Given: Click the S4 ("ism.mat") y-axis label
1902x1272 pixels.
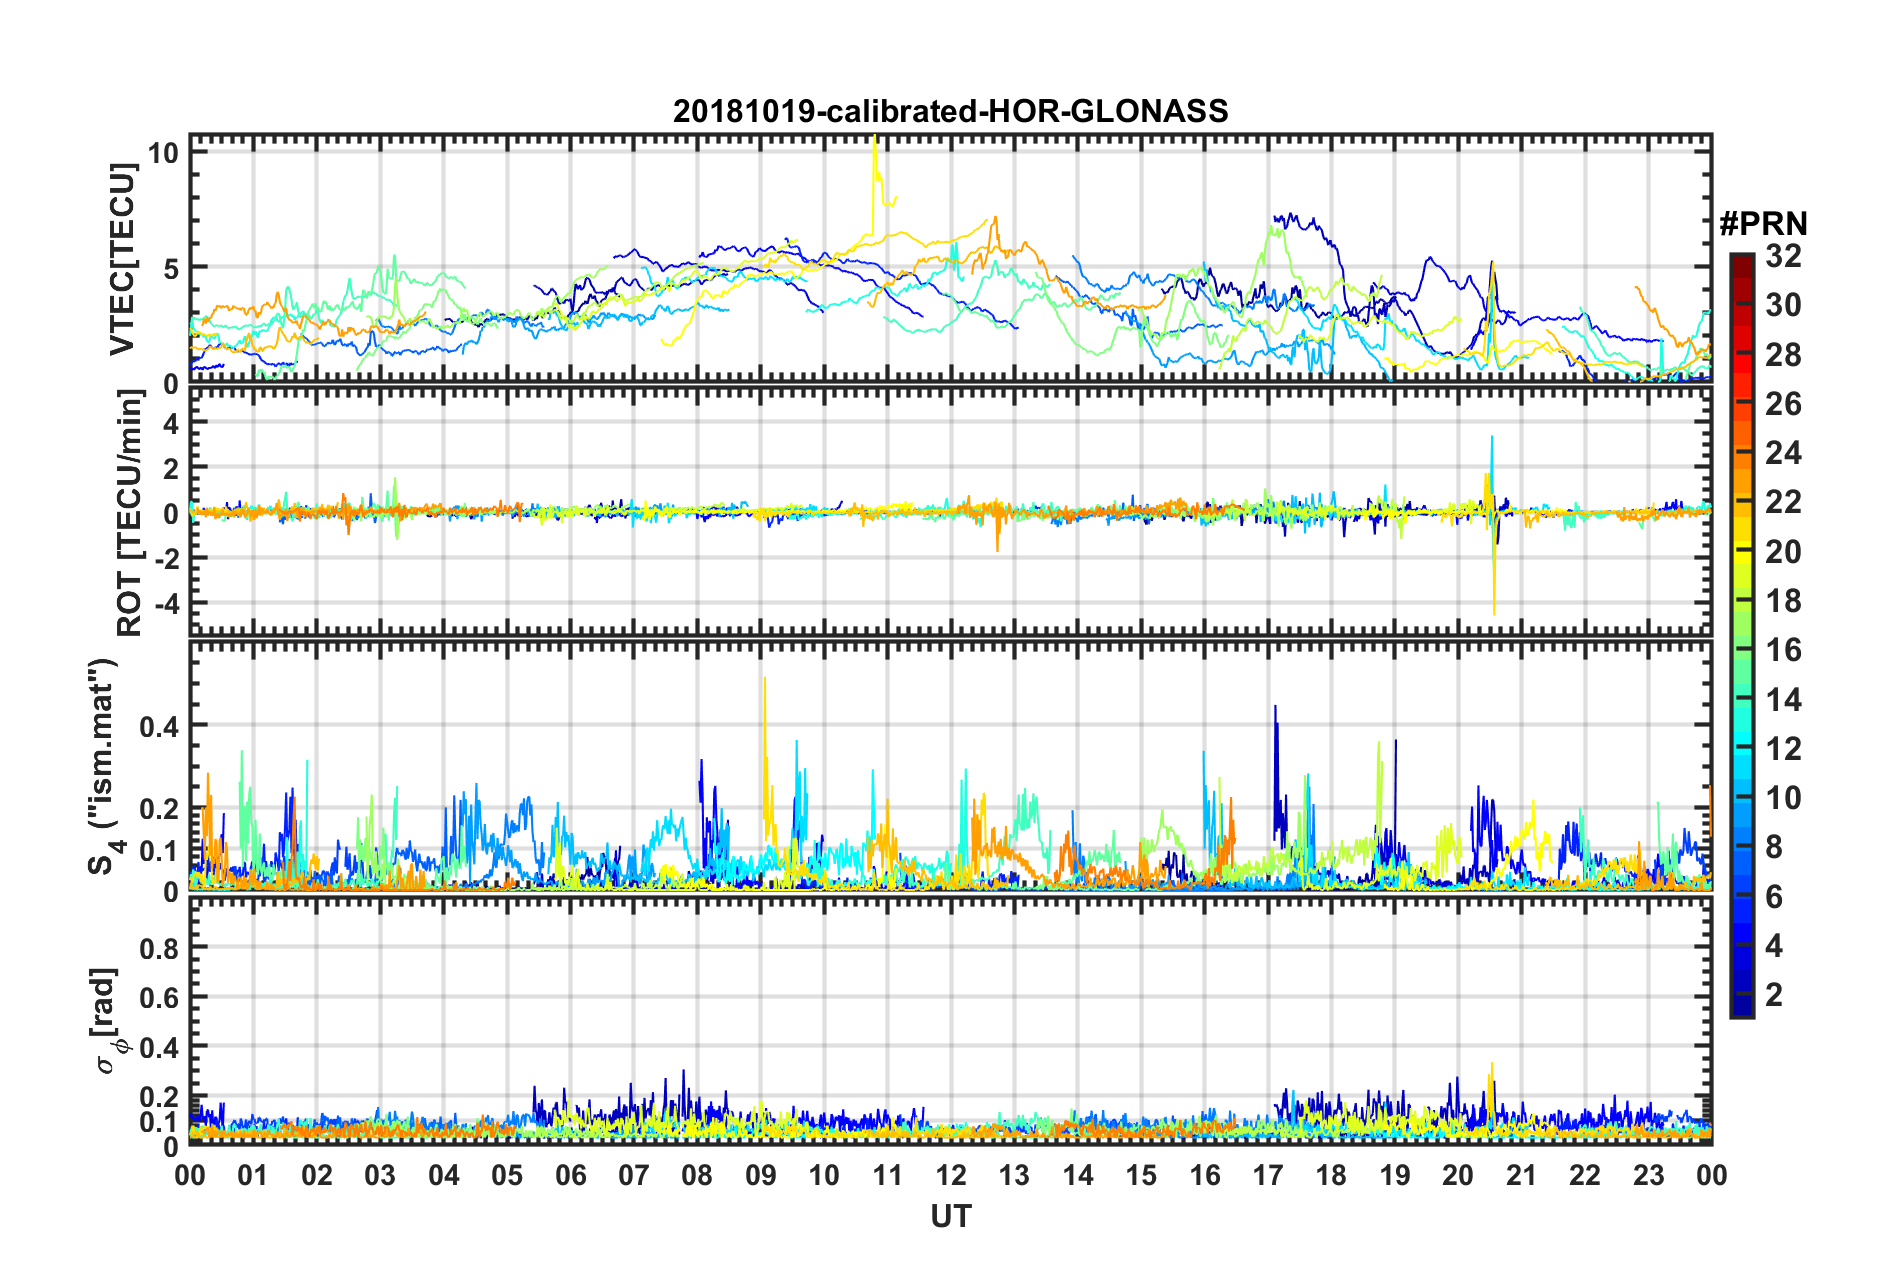Looking at the screenshot, I should tap(104, 767).
